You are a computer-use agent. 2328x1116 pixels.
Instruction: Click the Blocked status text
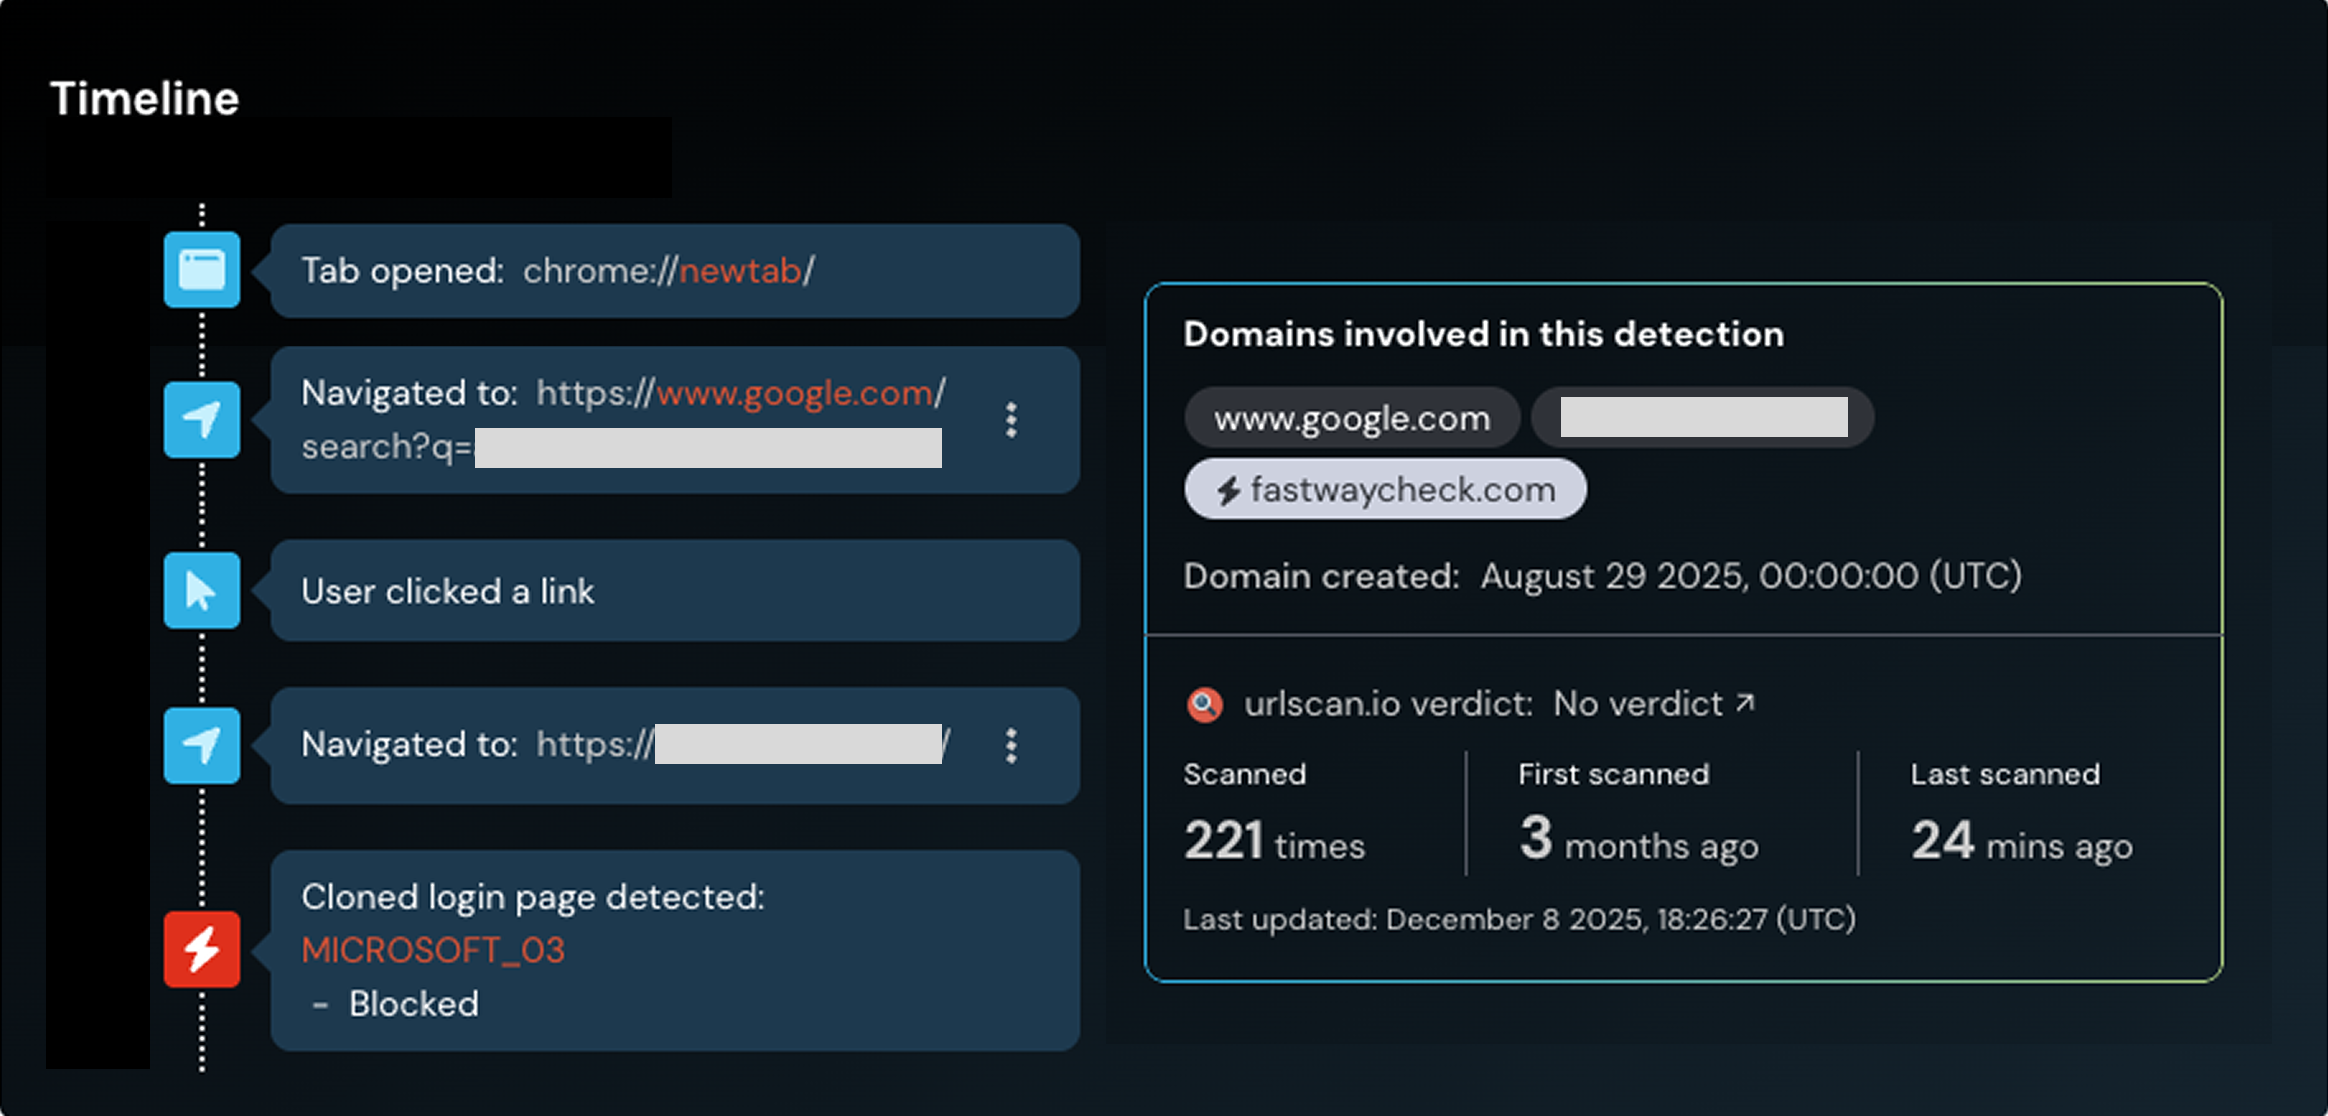(414, 1003)
